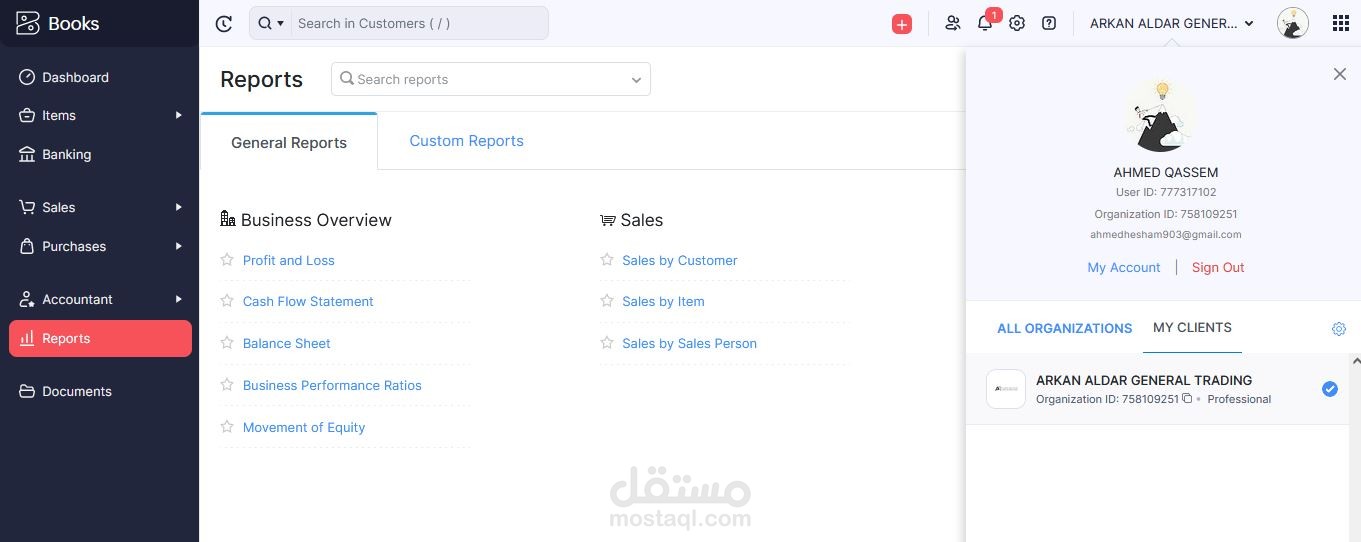Click the Zoho Books logo
This screenshot has width=1361, height=542.
(57, 23)
